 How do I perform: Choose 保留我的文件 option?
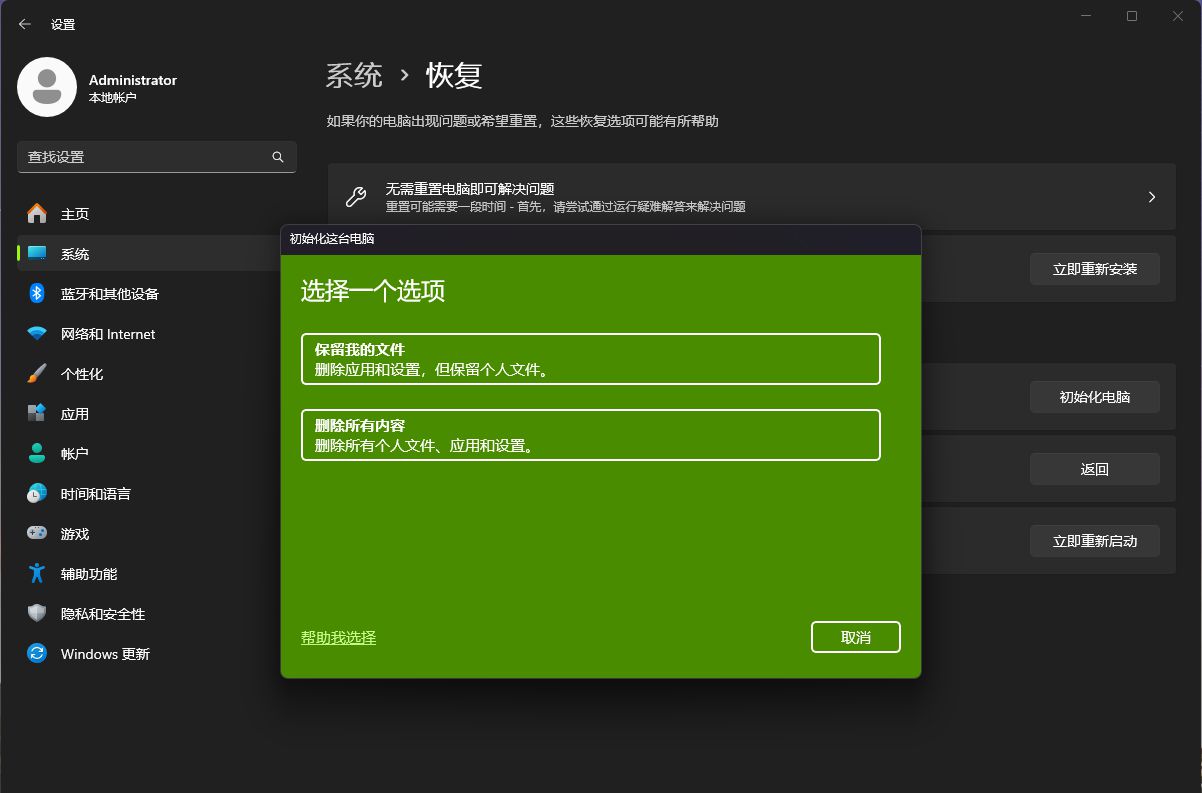590,359
